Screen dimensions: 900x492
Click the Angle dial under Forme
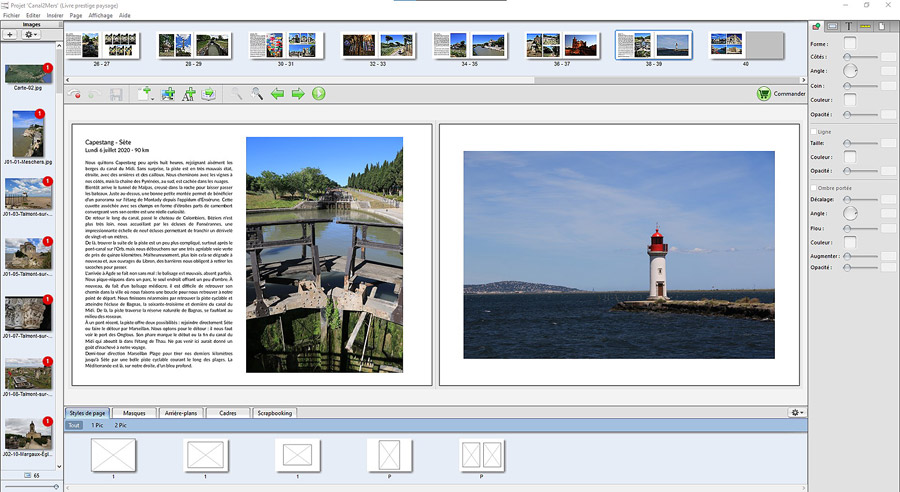[x=850, y=71]
